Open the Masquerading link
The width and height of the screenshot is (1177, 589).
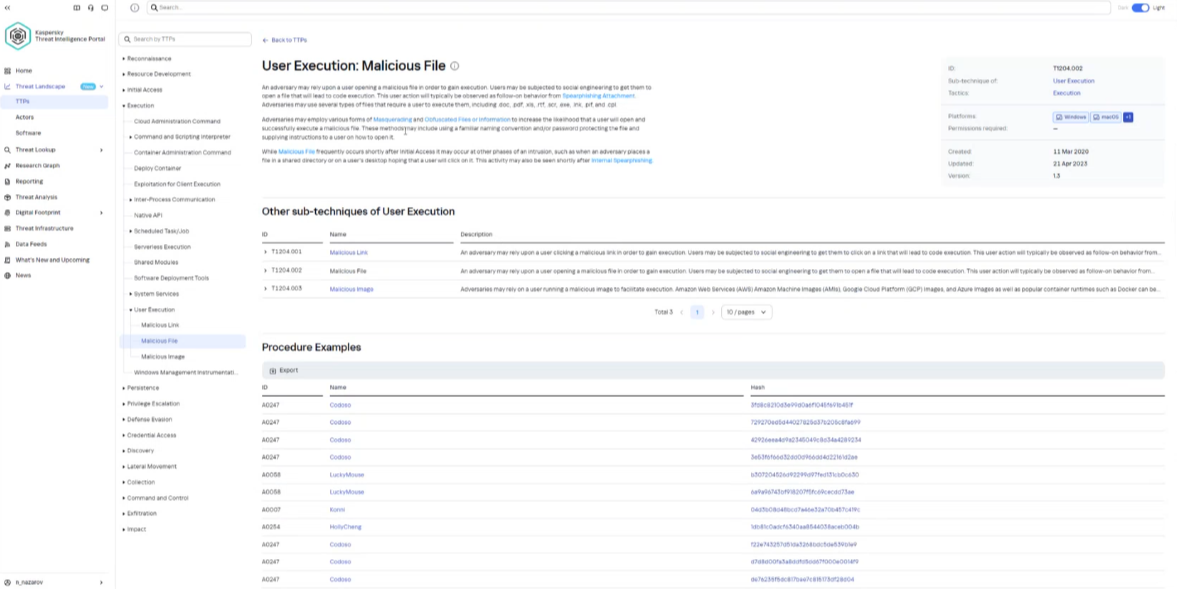393,120
